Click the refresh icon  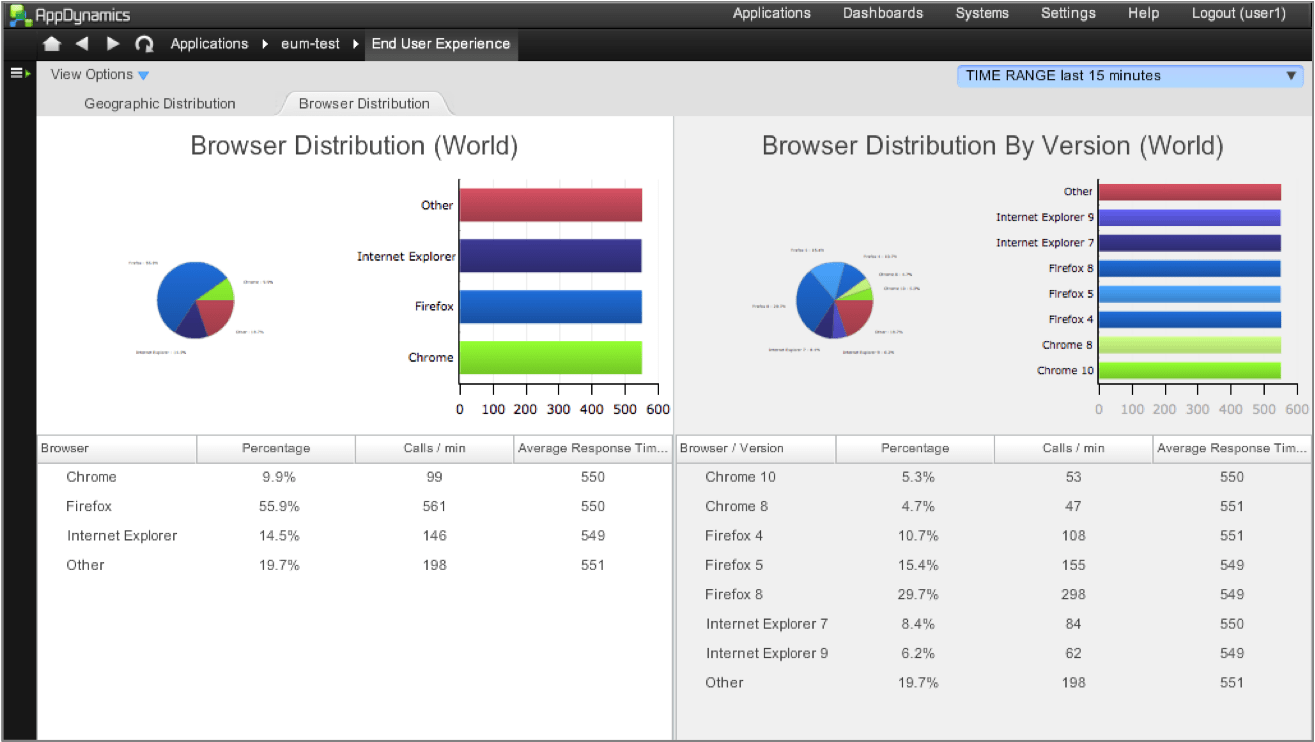tap(144, 44)
